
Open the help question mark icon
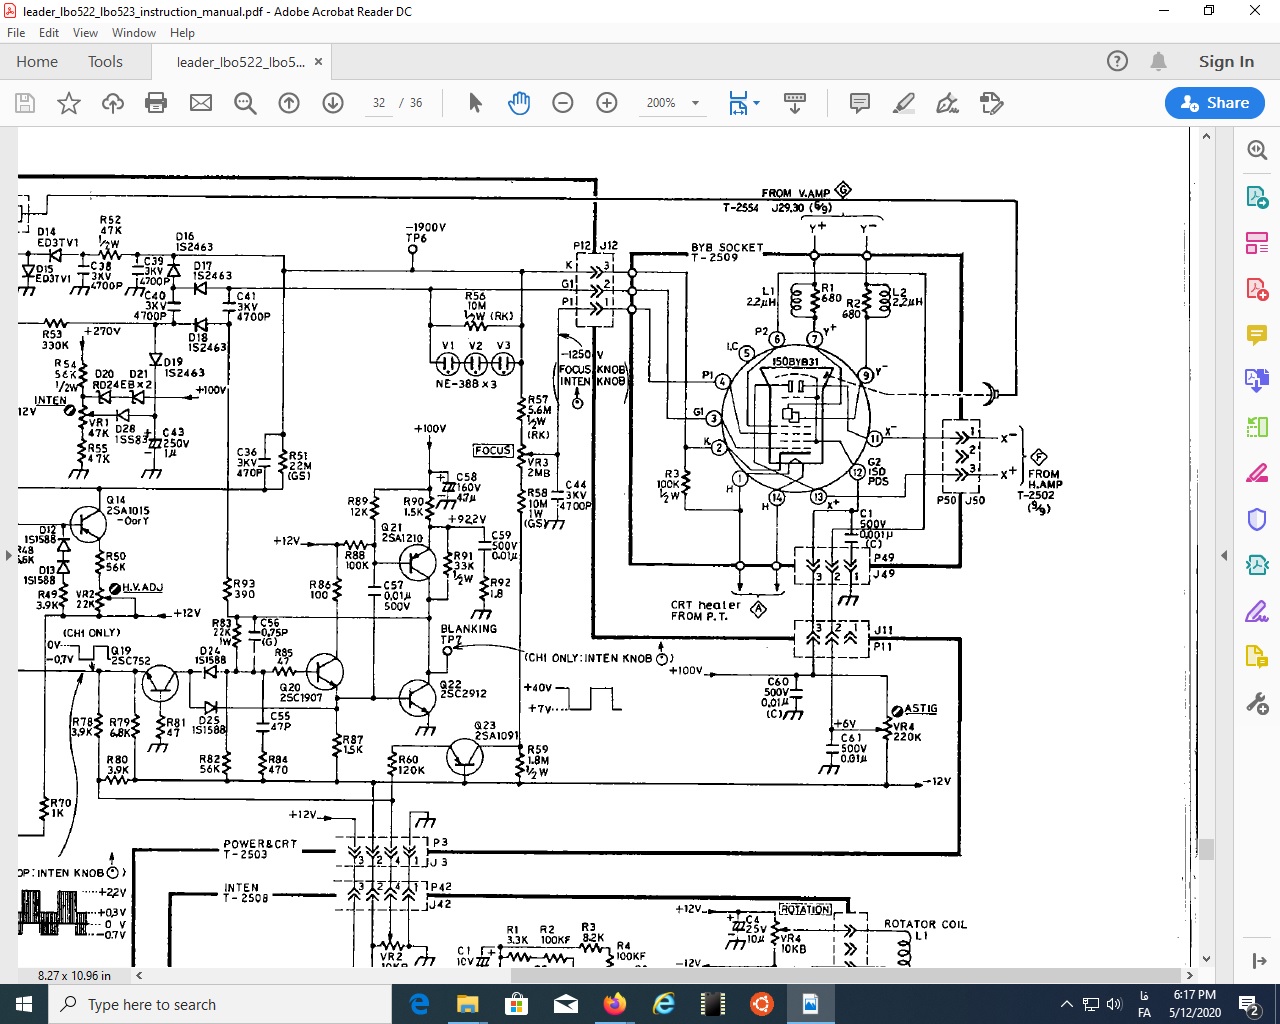tap(1117, 62)
